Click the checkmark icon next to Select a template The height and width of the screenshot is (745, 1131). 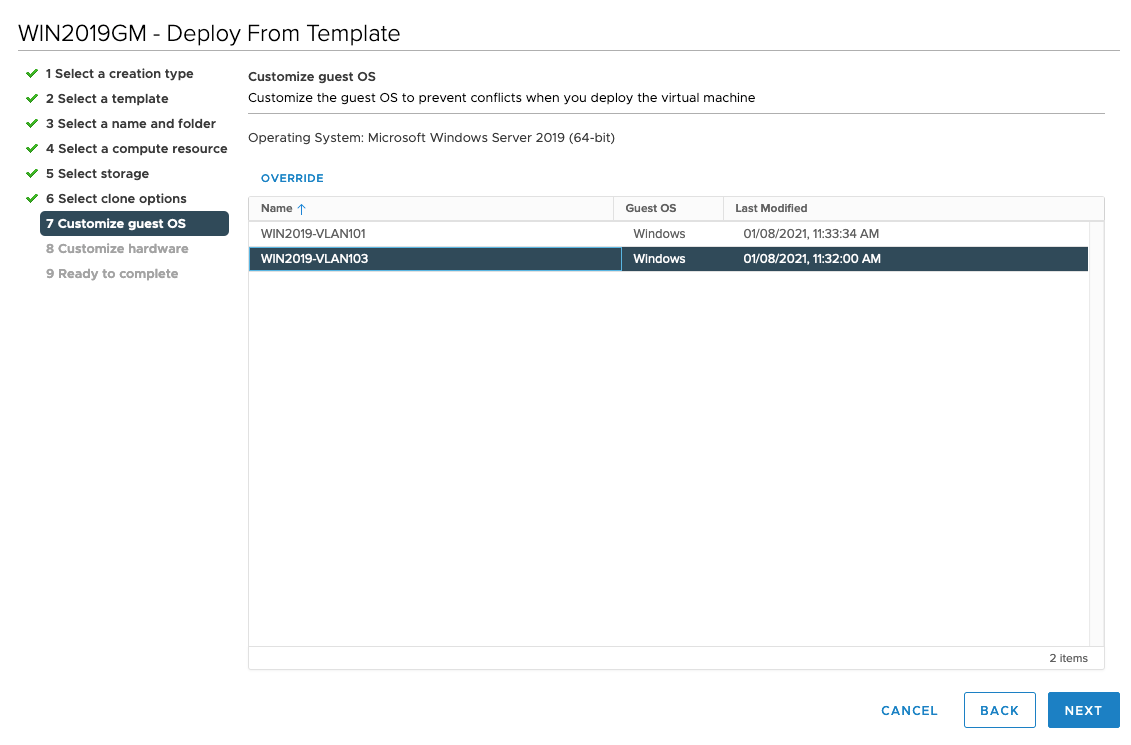pyautogui.click(x=32, y=99)
